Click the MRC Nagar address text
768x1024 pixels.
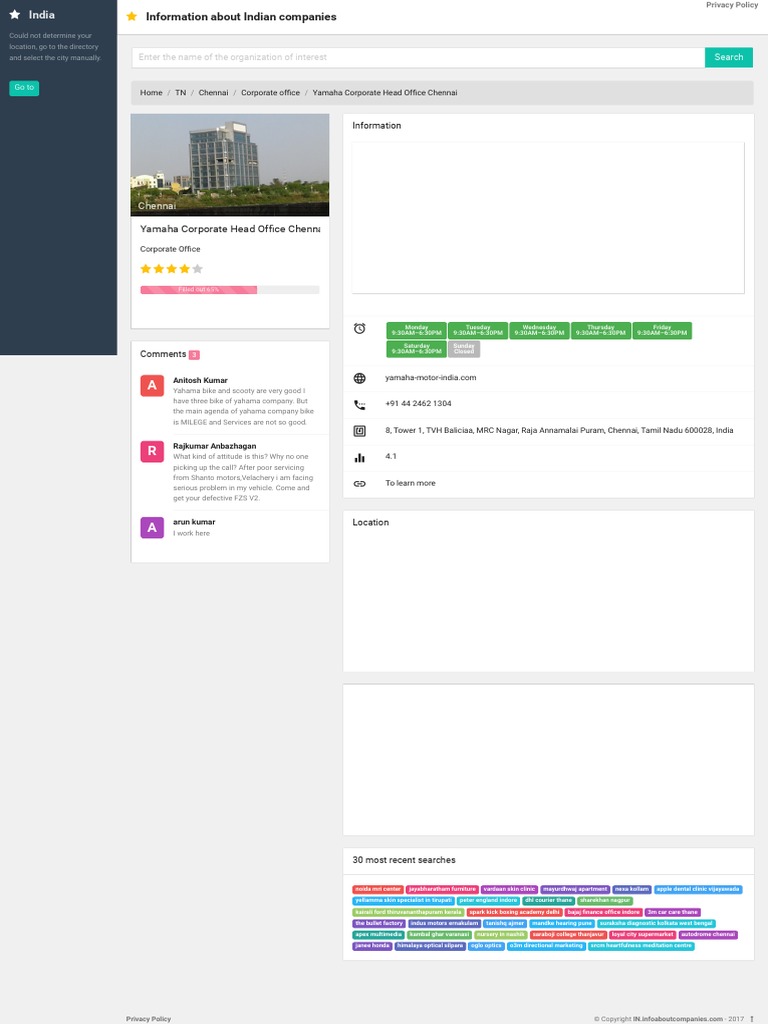(559, 430)
